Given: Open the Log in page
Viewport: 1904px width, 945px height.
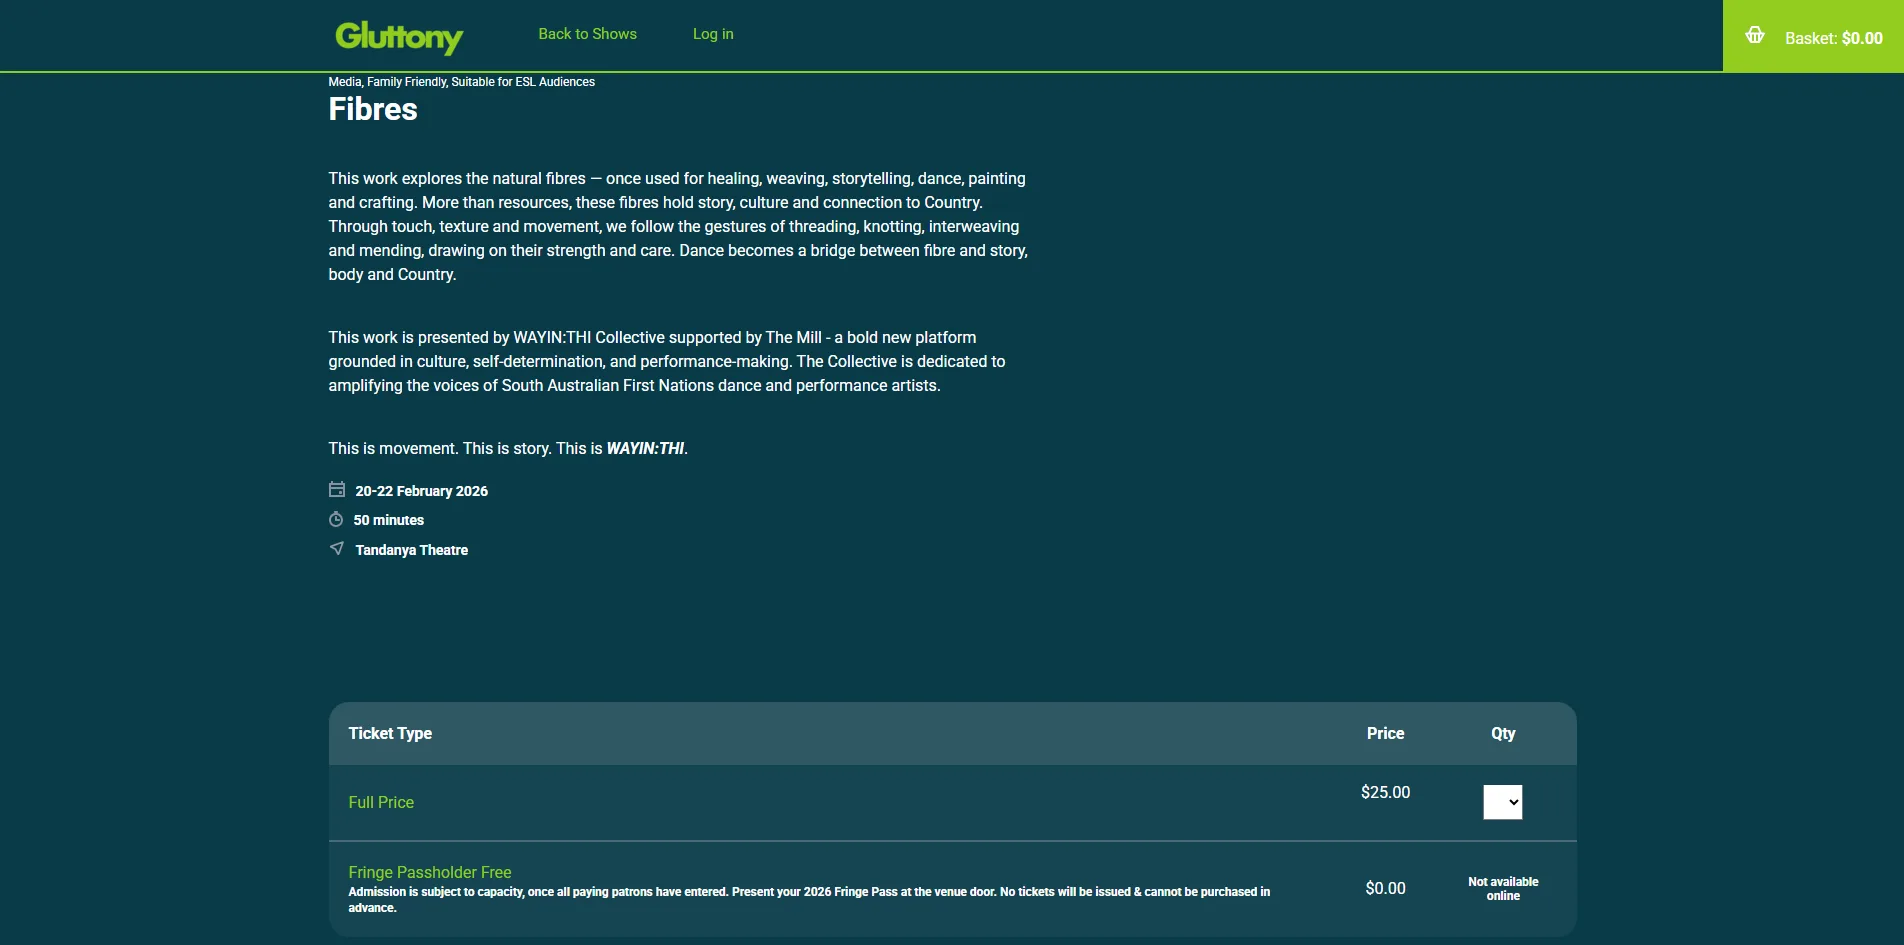Looking at the screenshot, I should pos(713,34).
